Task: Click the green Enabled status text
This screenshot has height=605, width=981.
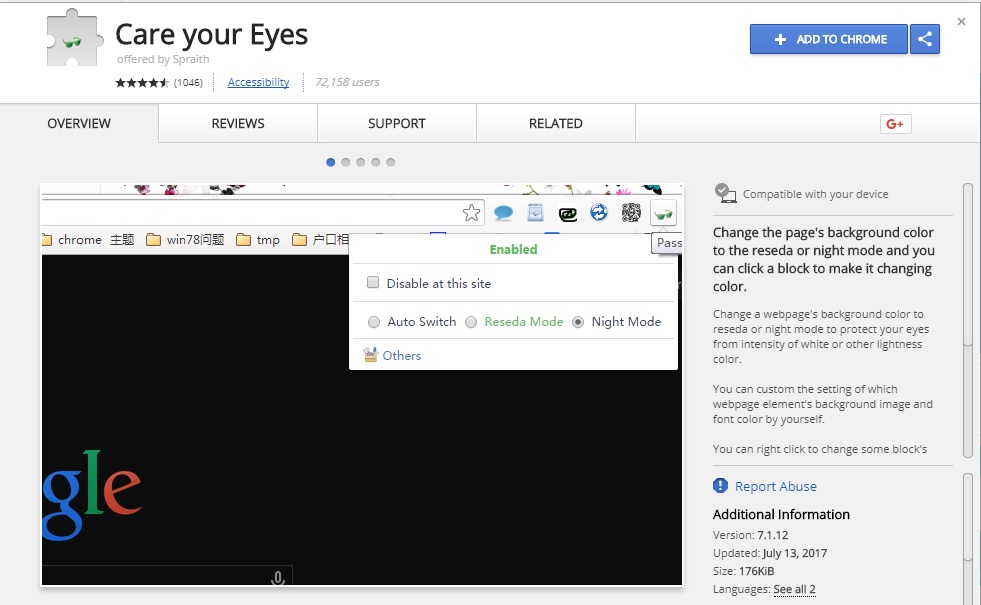Action: (x=514, y=249)
